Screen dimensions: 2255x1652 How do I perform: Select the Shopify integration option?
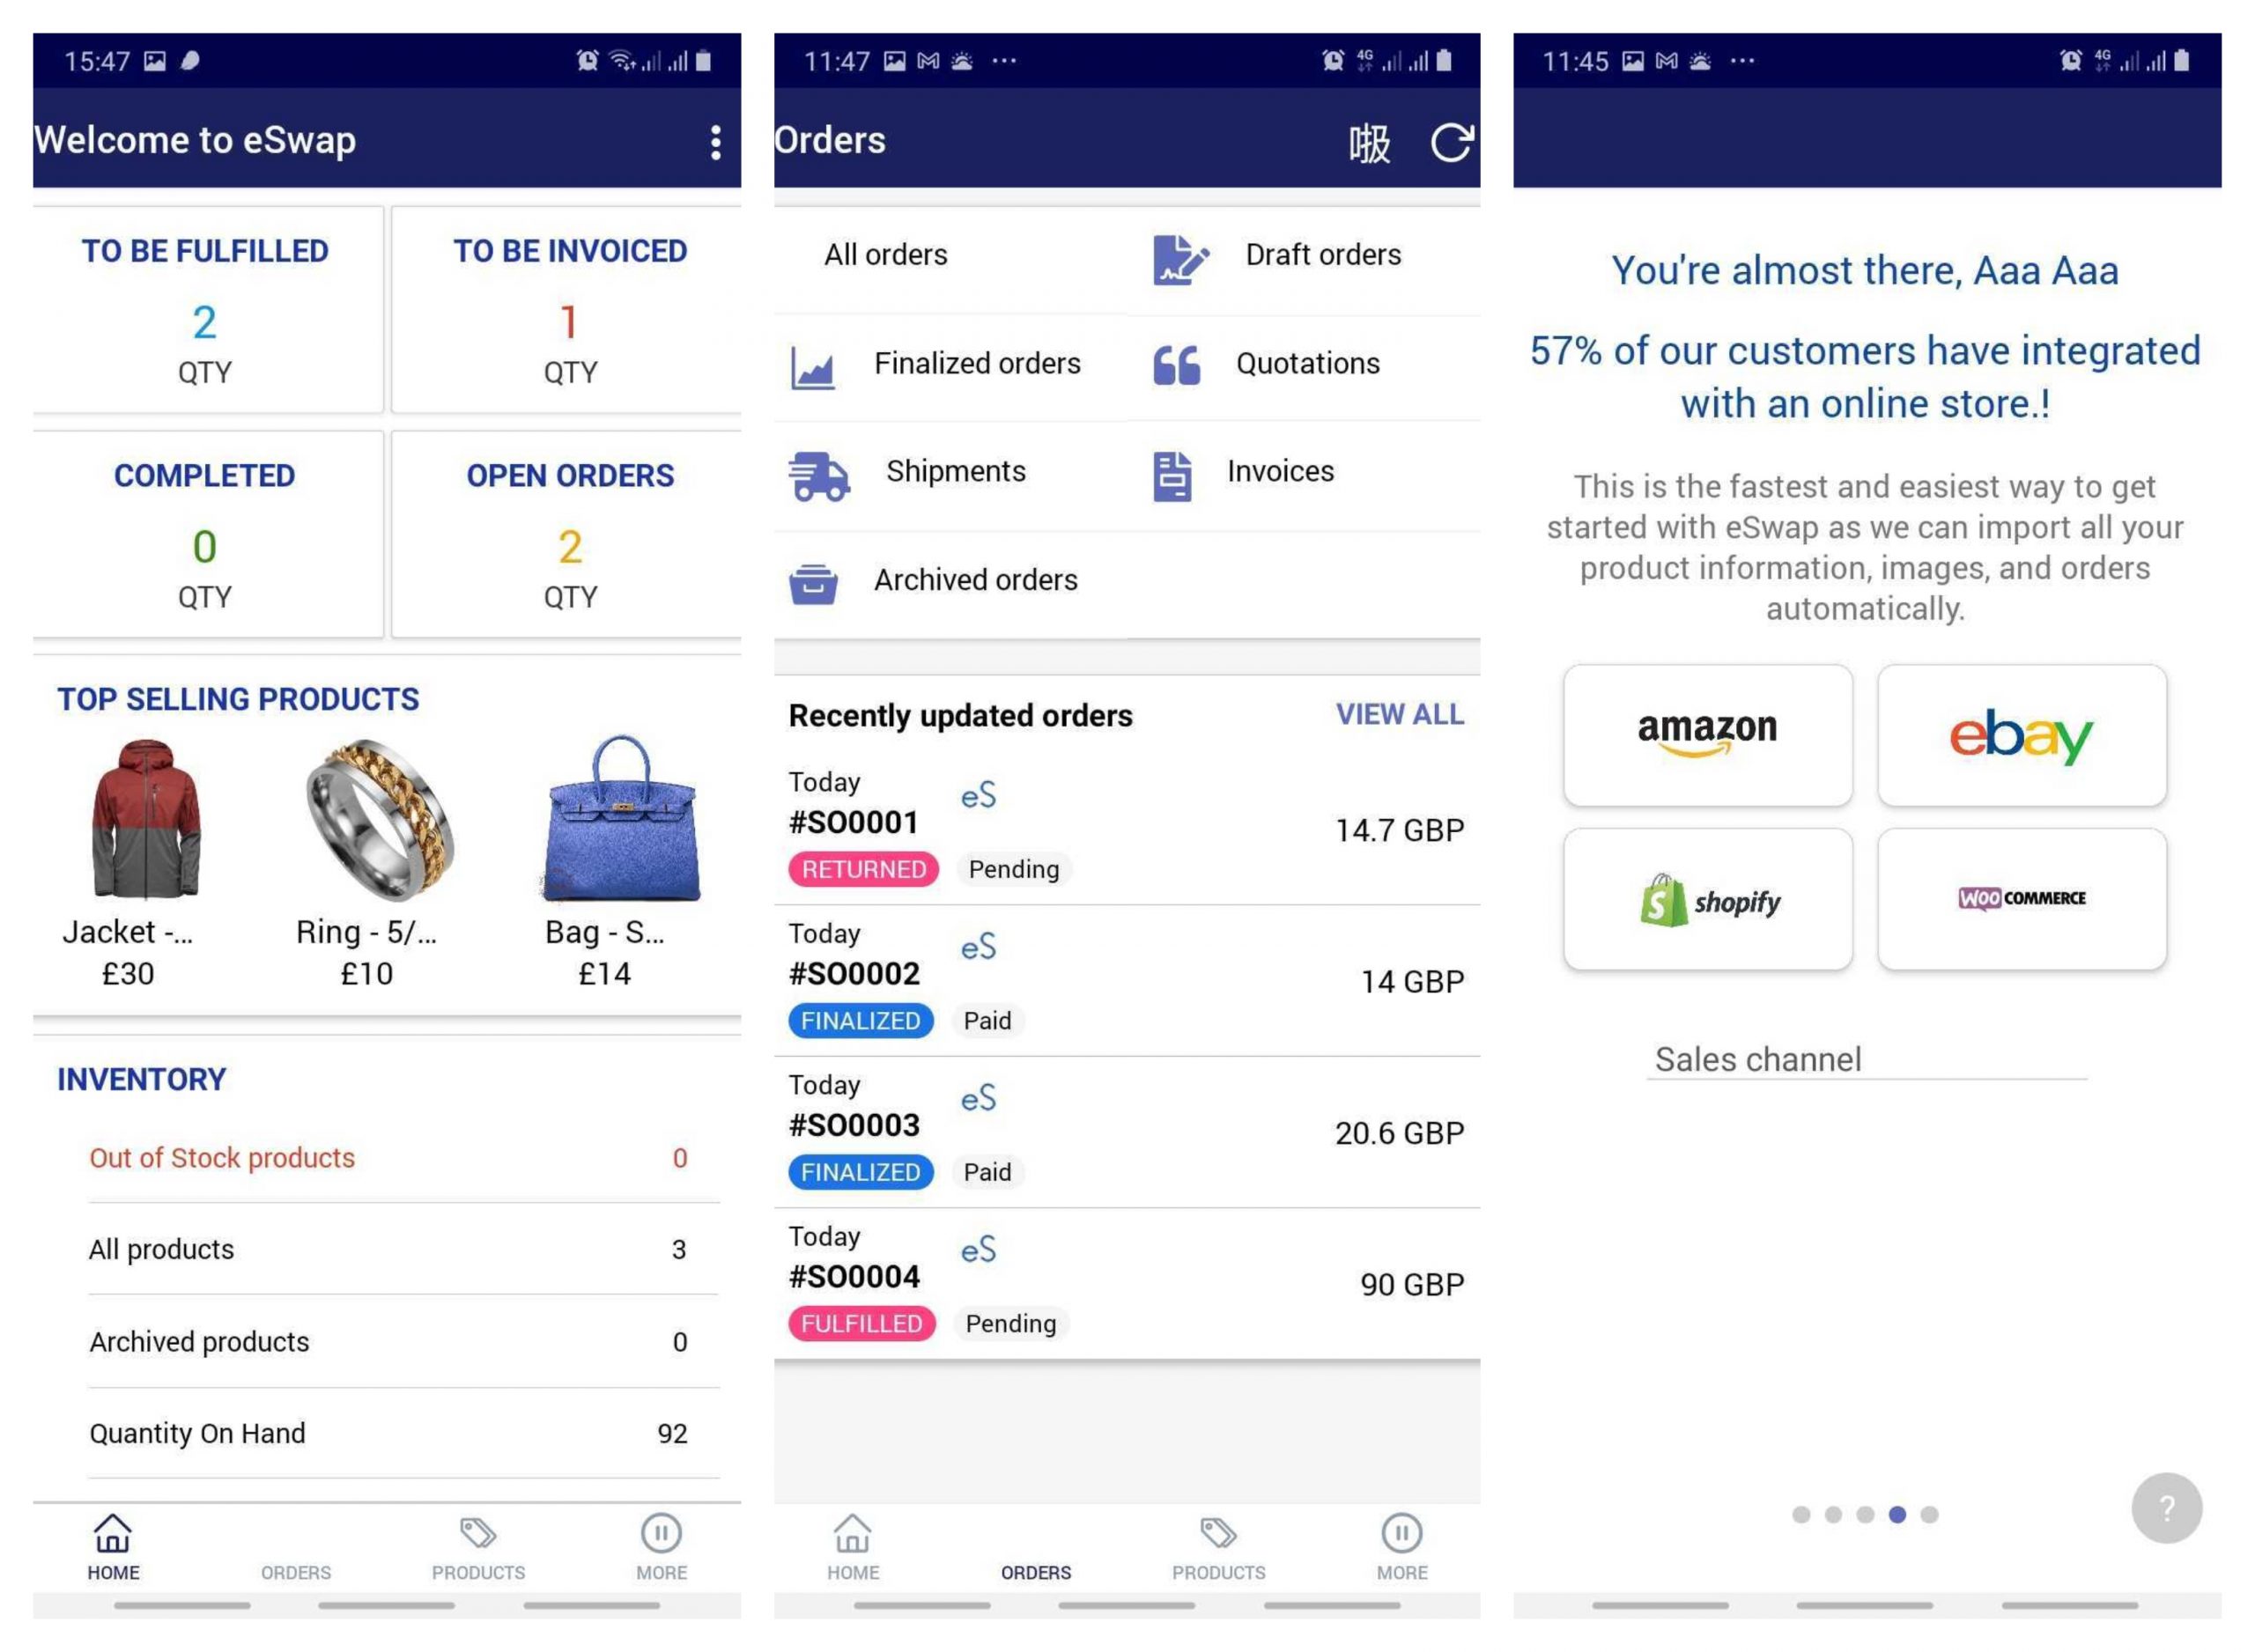pos(1707,901)
